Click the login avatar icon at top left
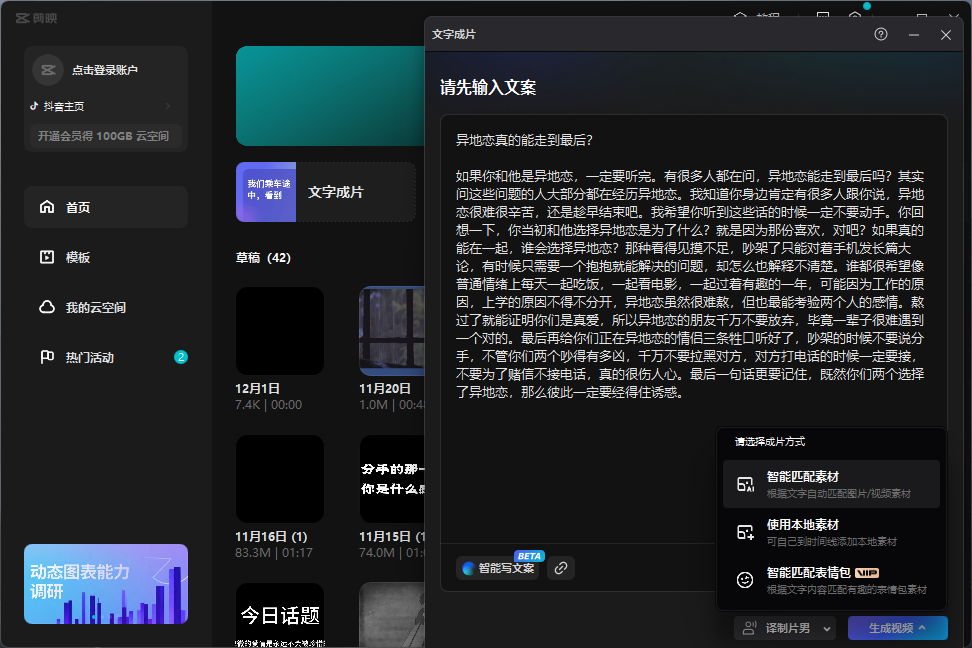972x648 pixels. (x=48, y=69)
